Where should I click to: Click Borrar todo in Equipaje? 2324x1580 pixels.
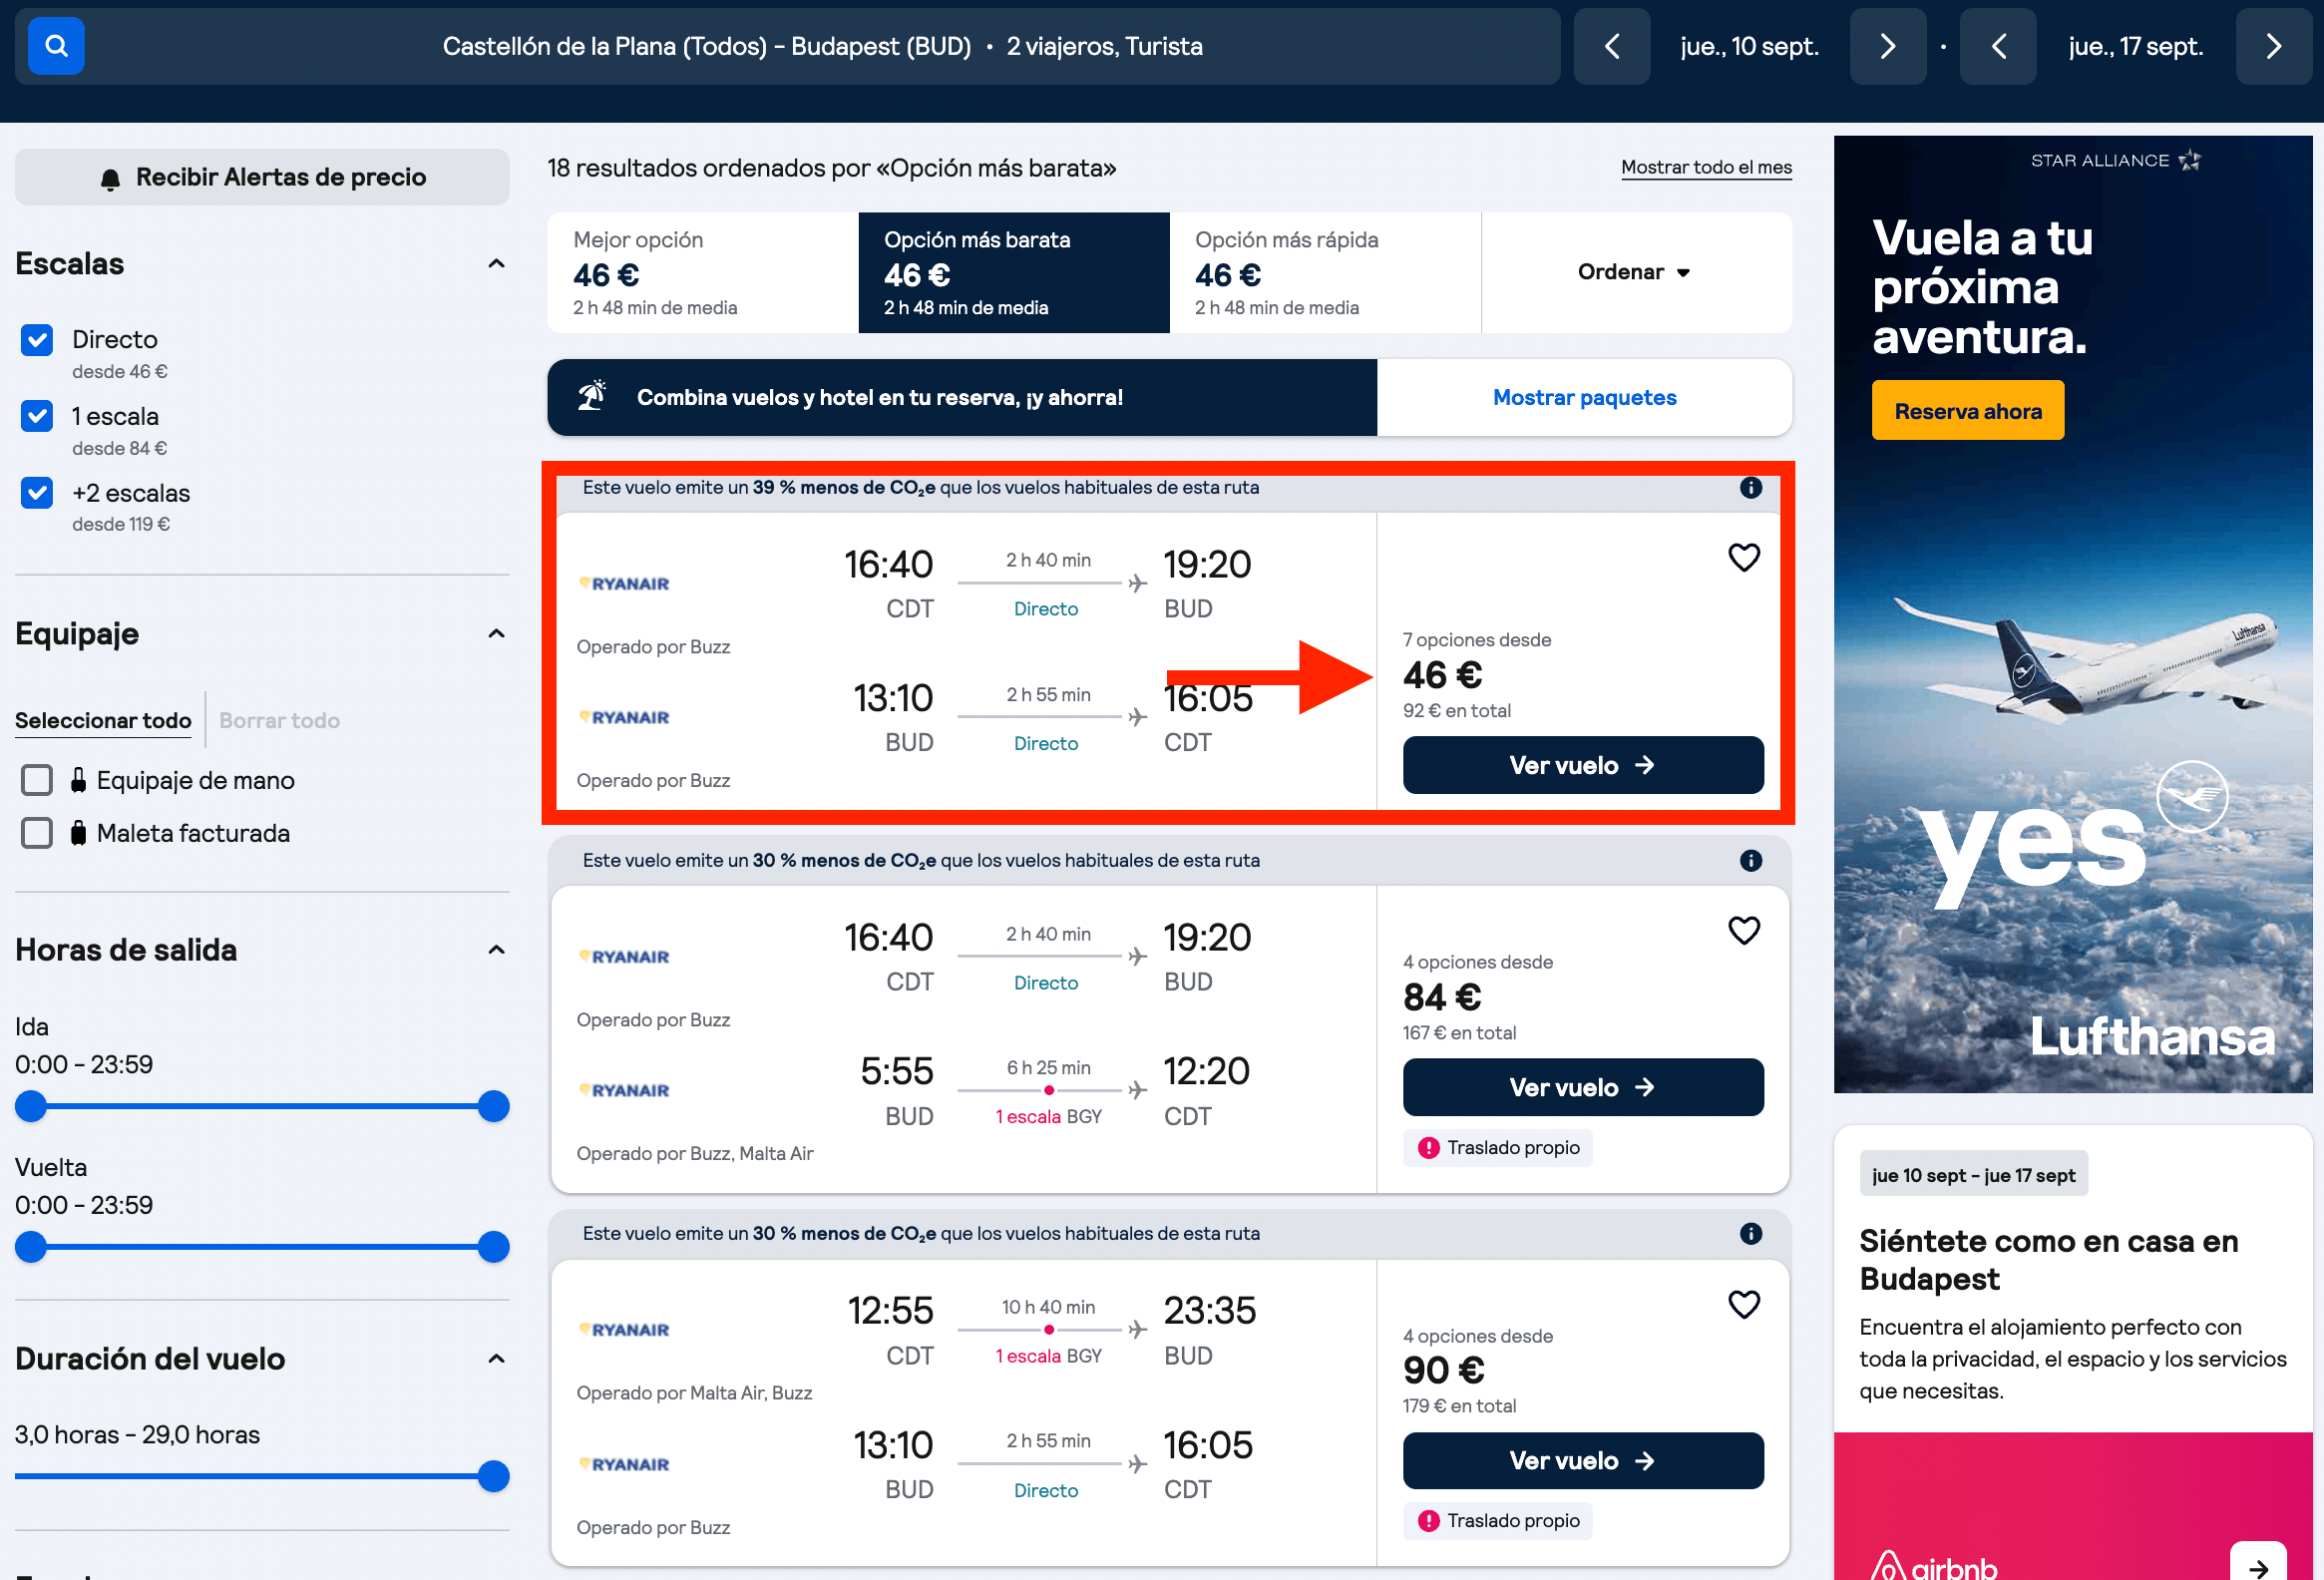coord(279,720)
